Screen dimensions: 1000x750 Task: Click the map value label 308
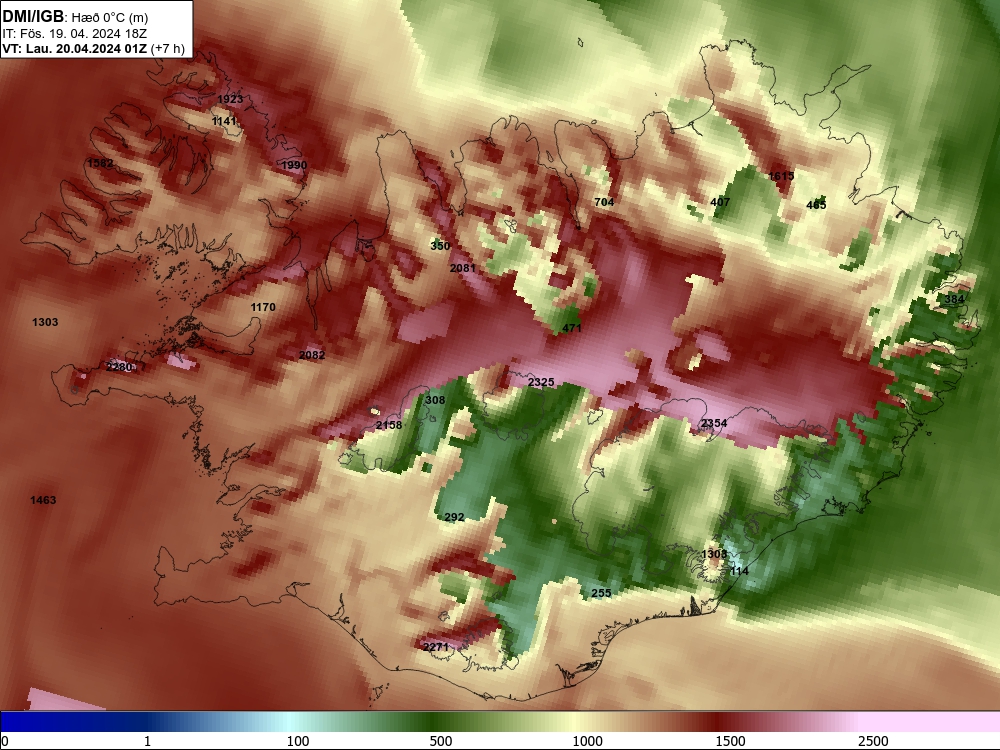(435, 401)
